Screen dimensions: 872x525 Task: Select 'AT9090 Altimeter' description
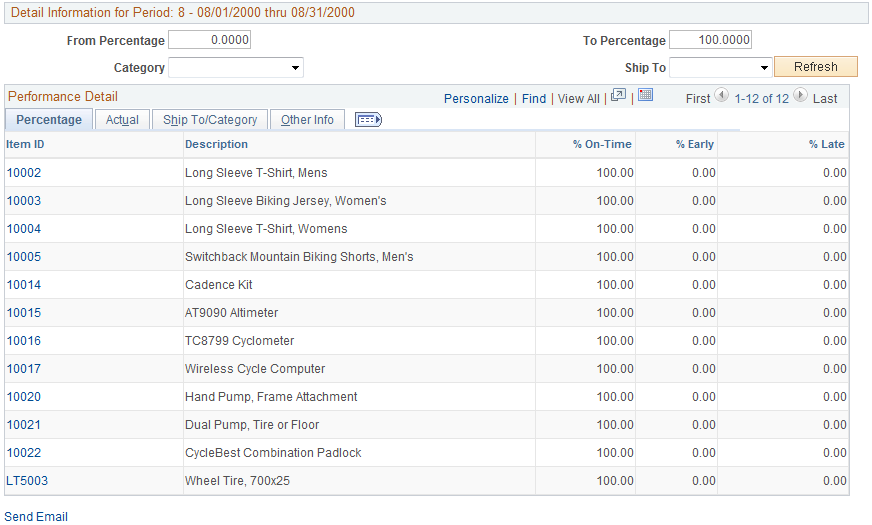click(231, 313)
